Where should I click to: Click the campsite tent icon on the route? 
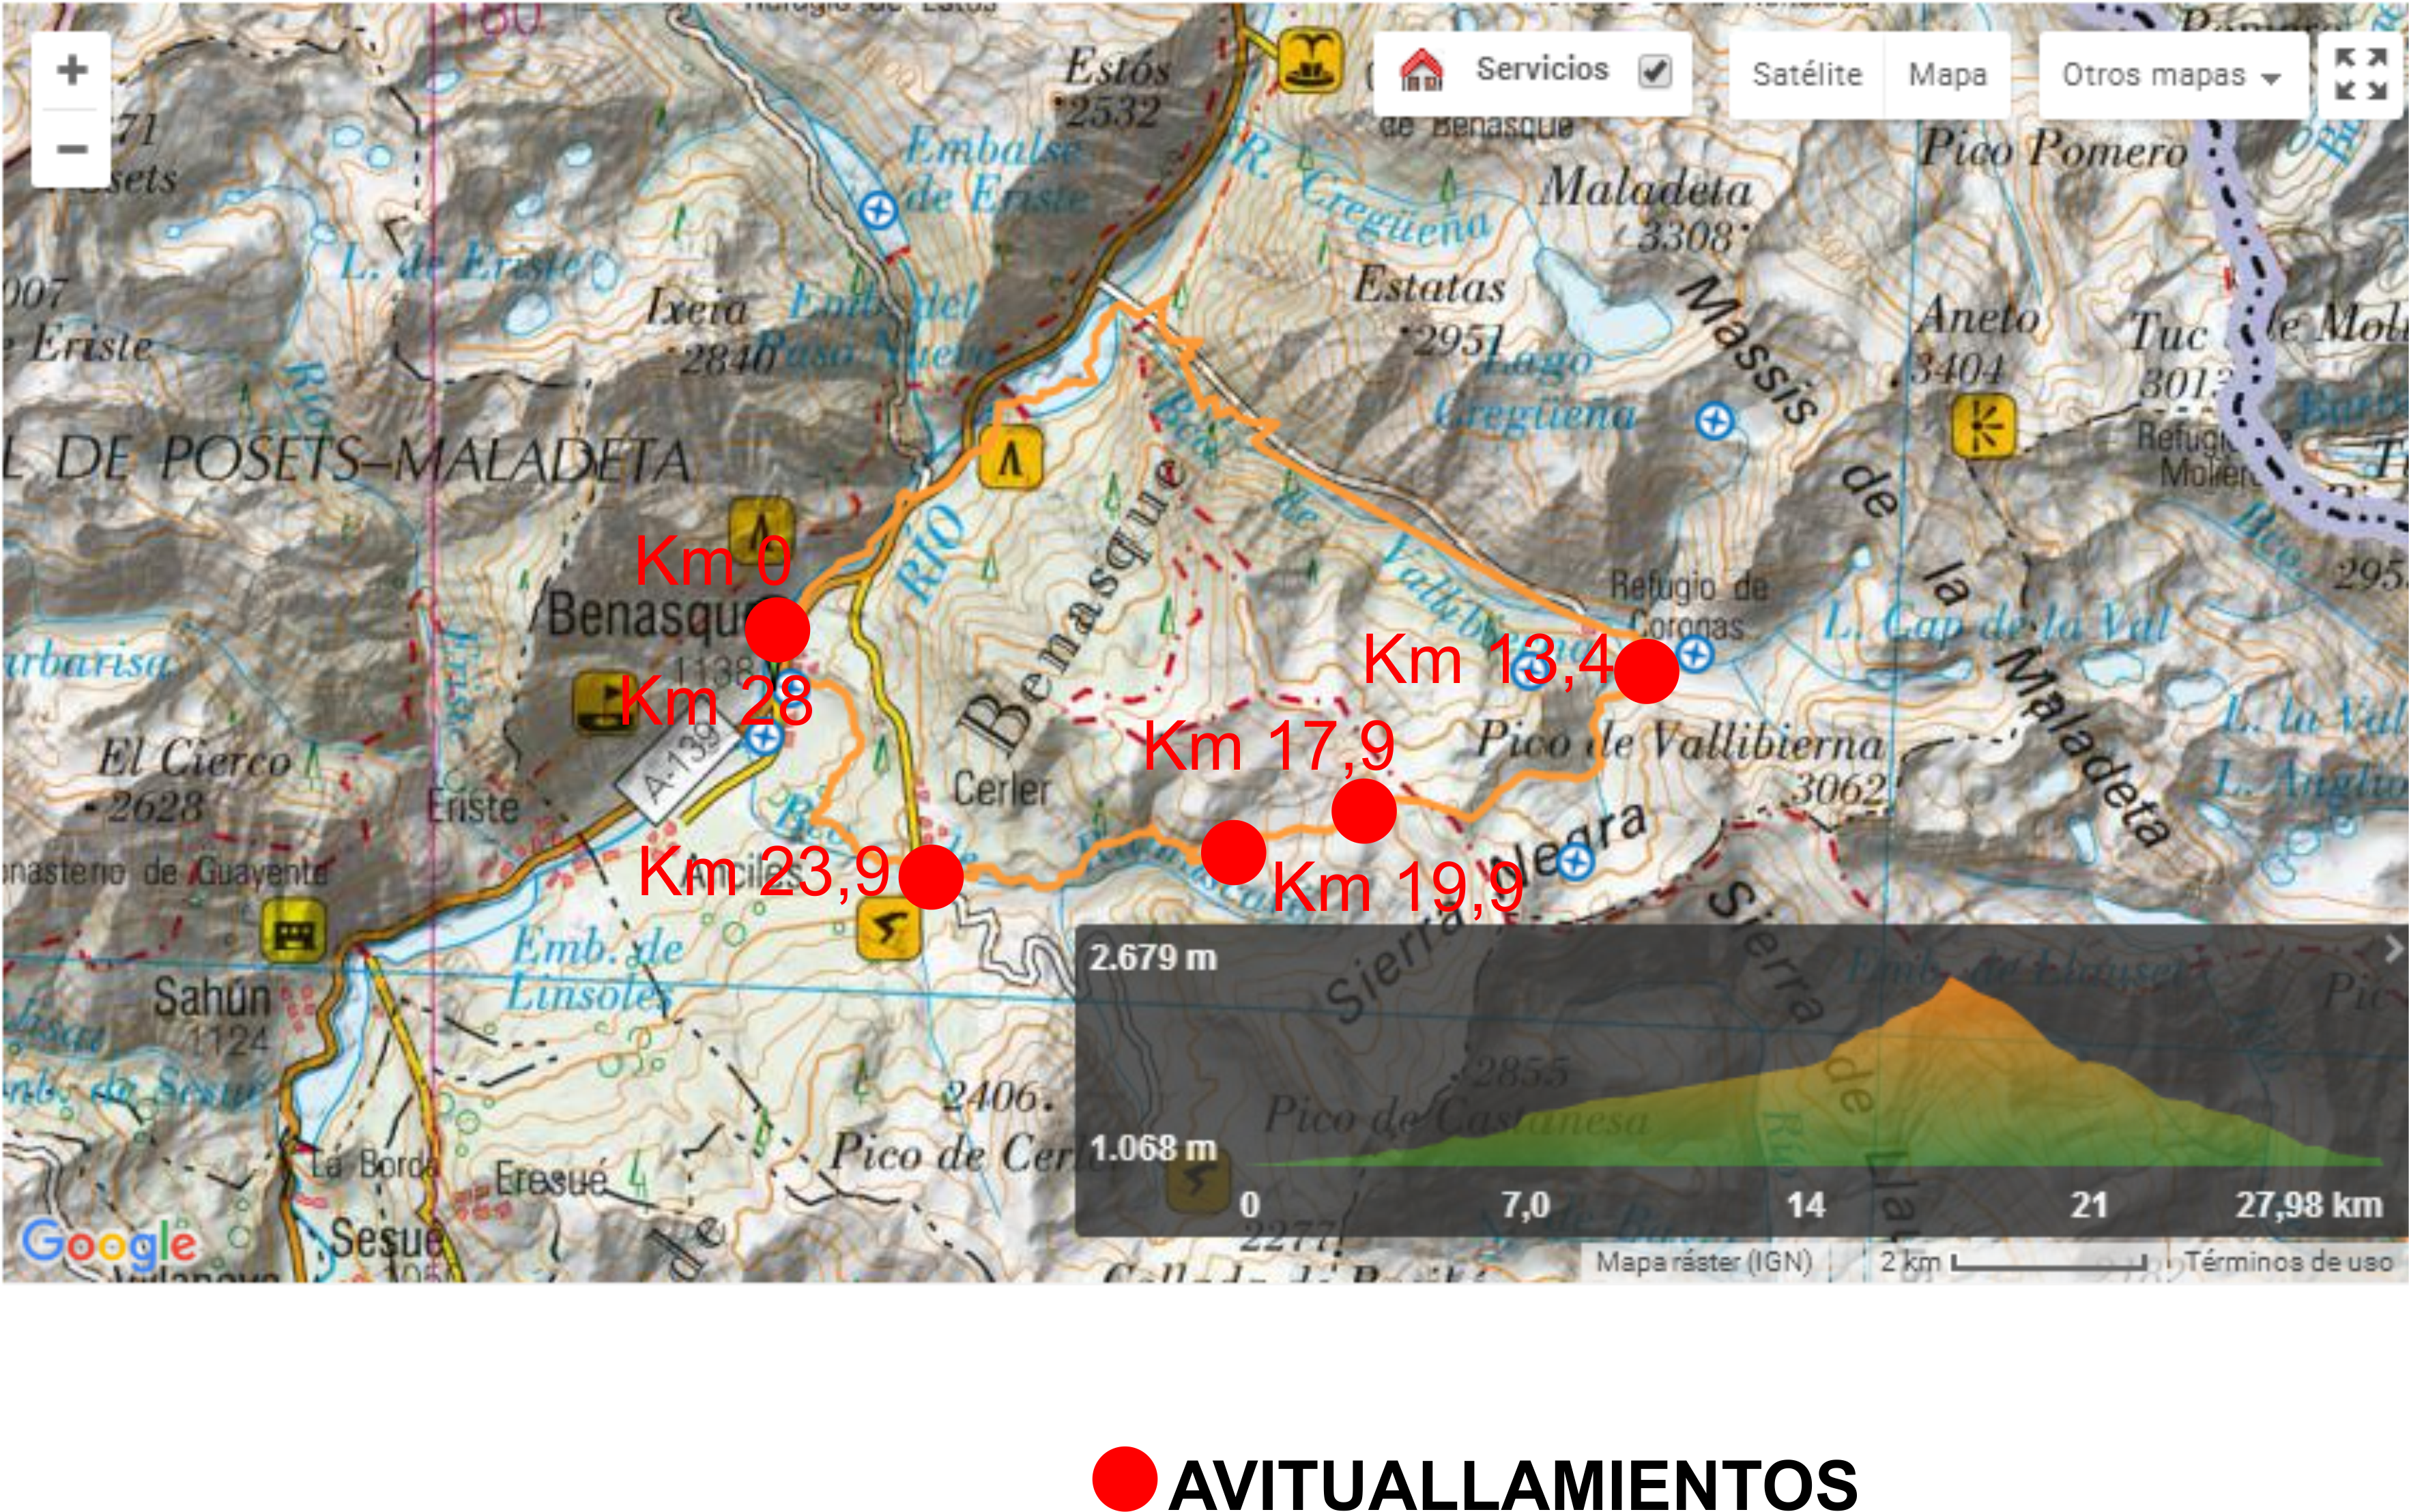[1011, 458]
